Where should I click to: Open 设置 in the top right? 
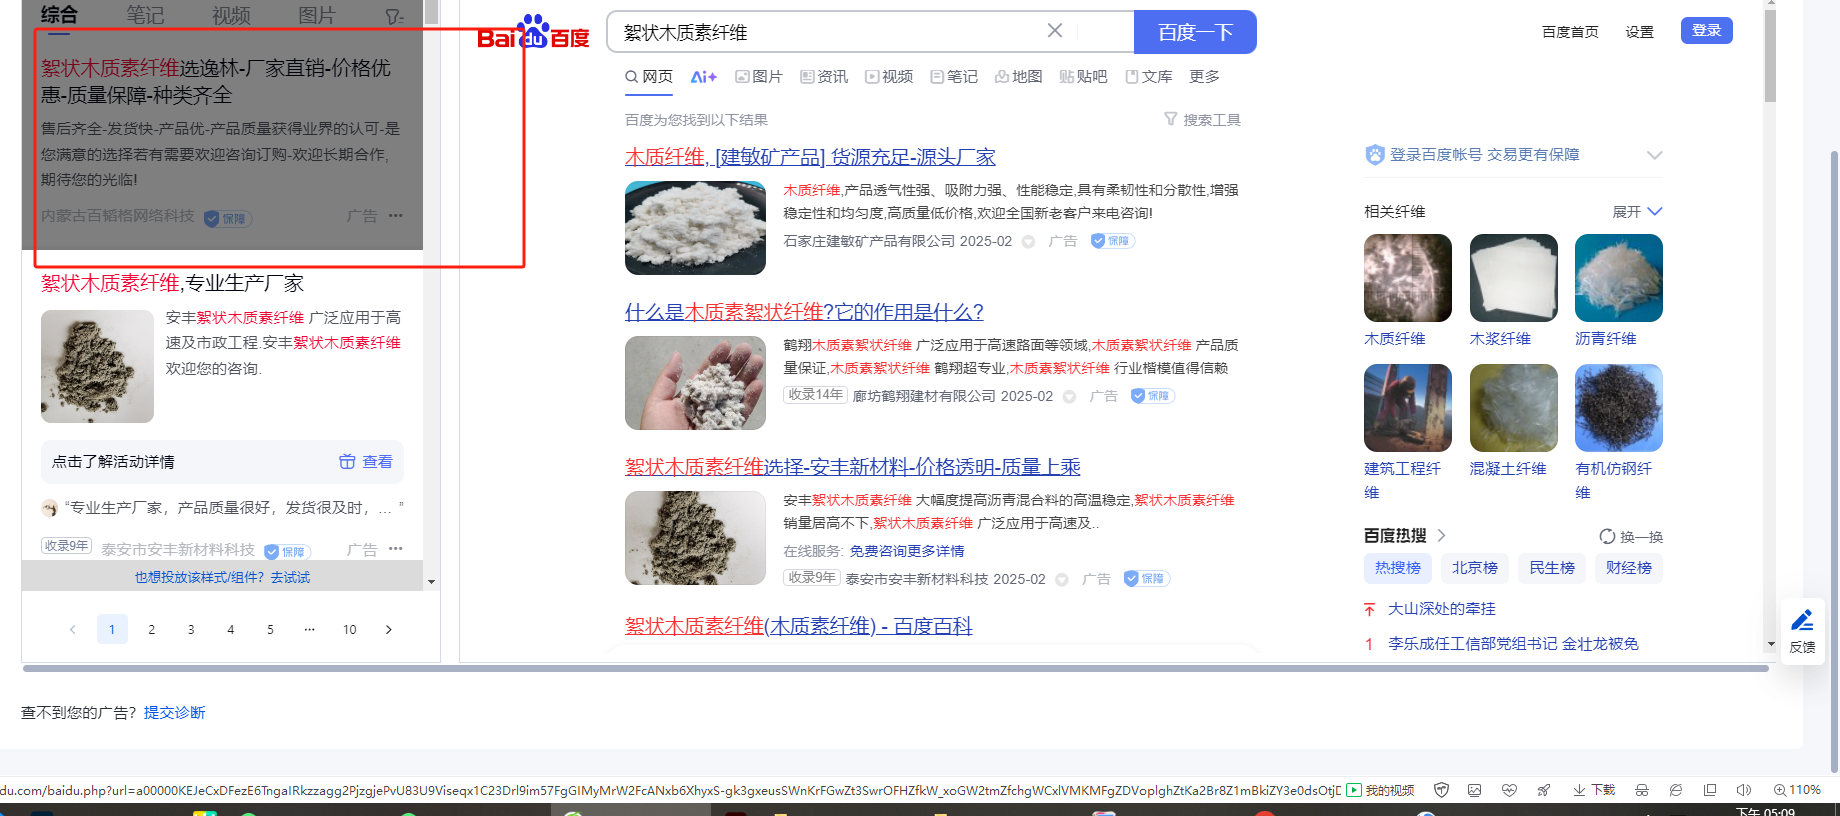[1640, 32]
